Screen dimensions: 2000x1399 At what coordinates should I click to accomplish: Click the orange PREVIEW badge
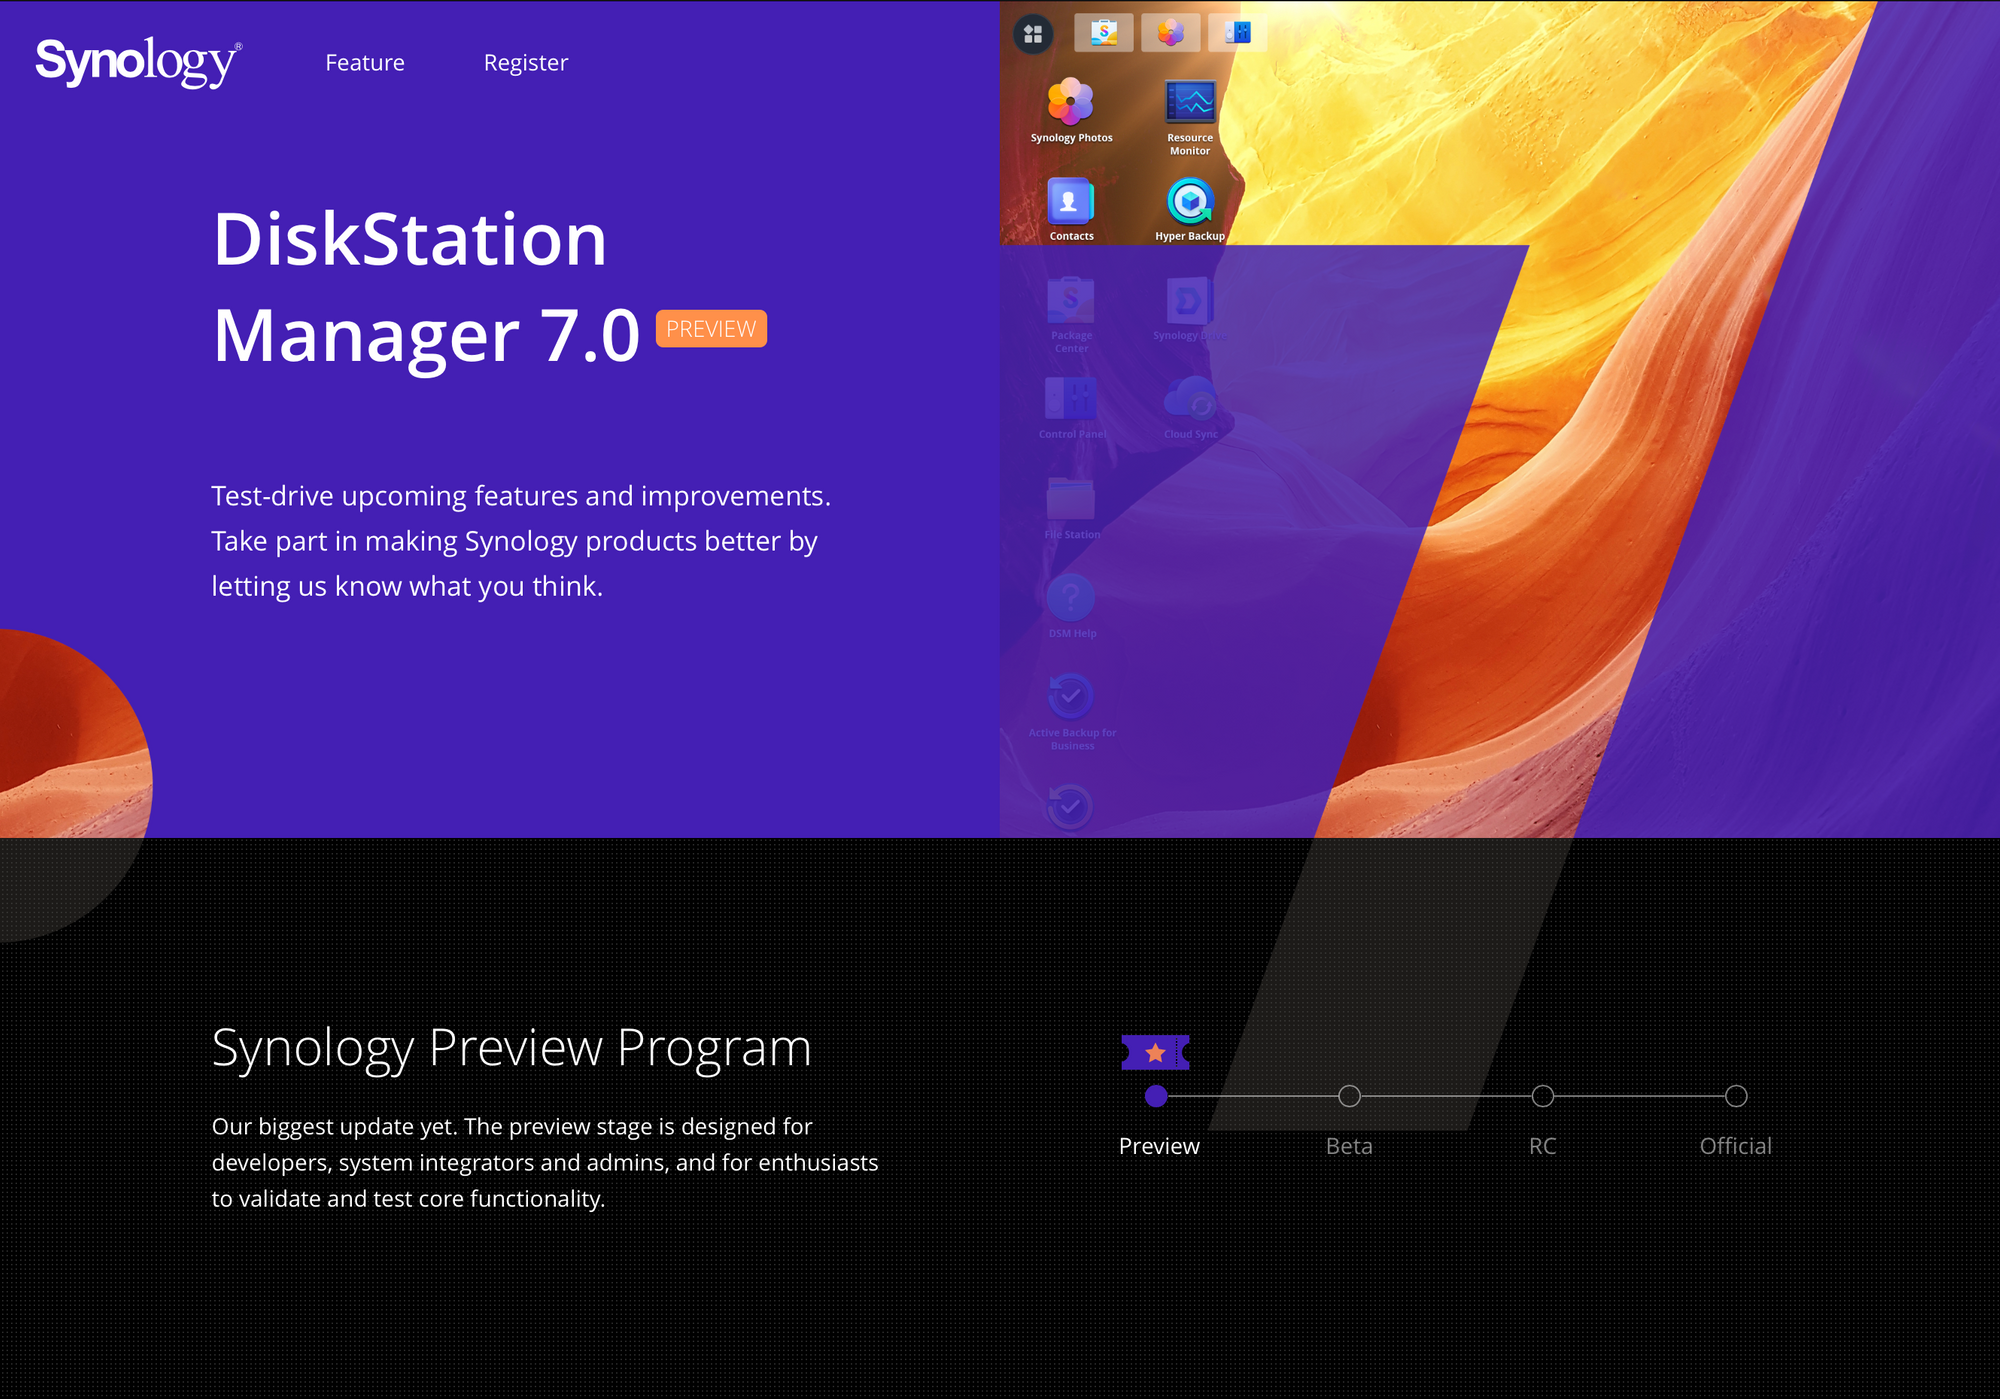[711, 329]
